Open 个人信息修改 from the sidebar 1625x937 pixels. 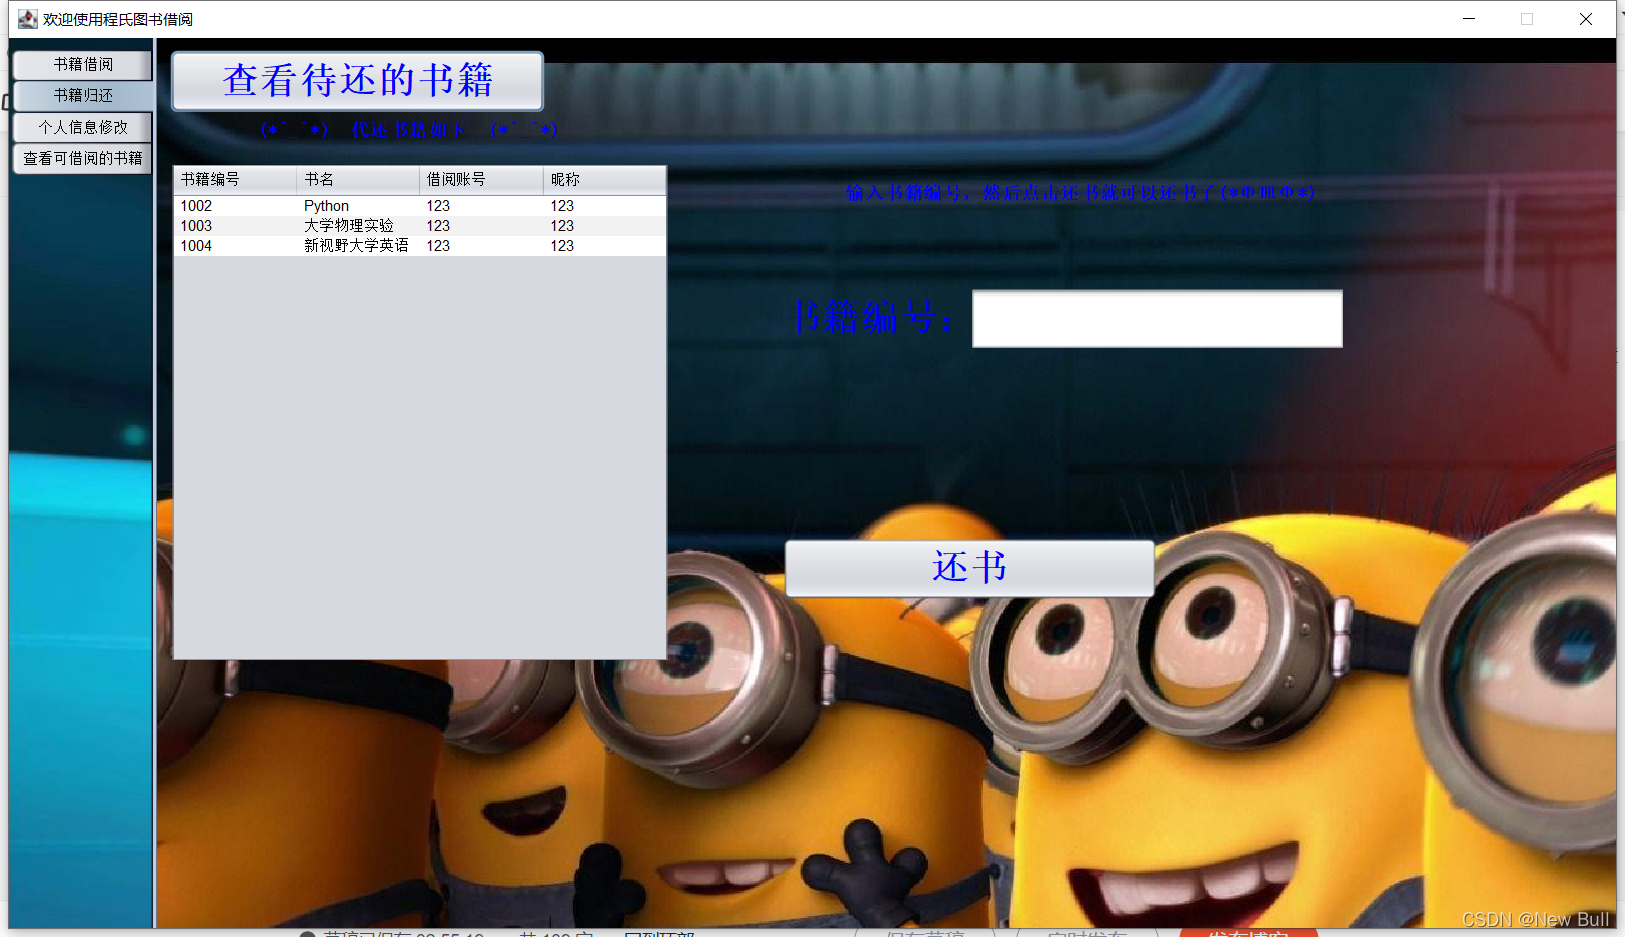[x=83, y=127]
